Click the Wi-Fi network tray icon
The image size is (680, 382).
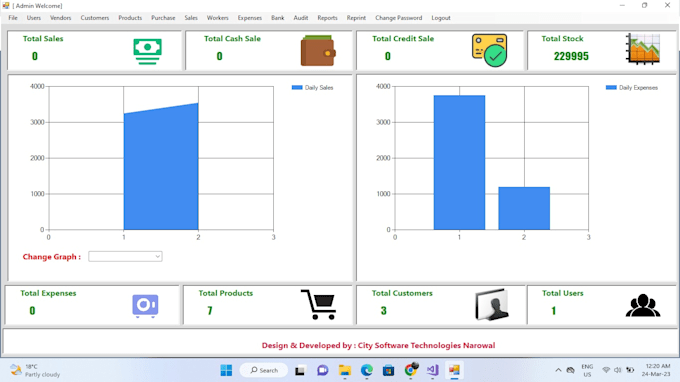(606, 370)
